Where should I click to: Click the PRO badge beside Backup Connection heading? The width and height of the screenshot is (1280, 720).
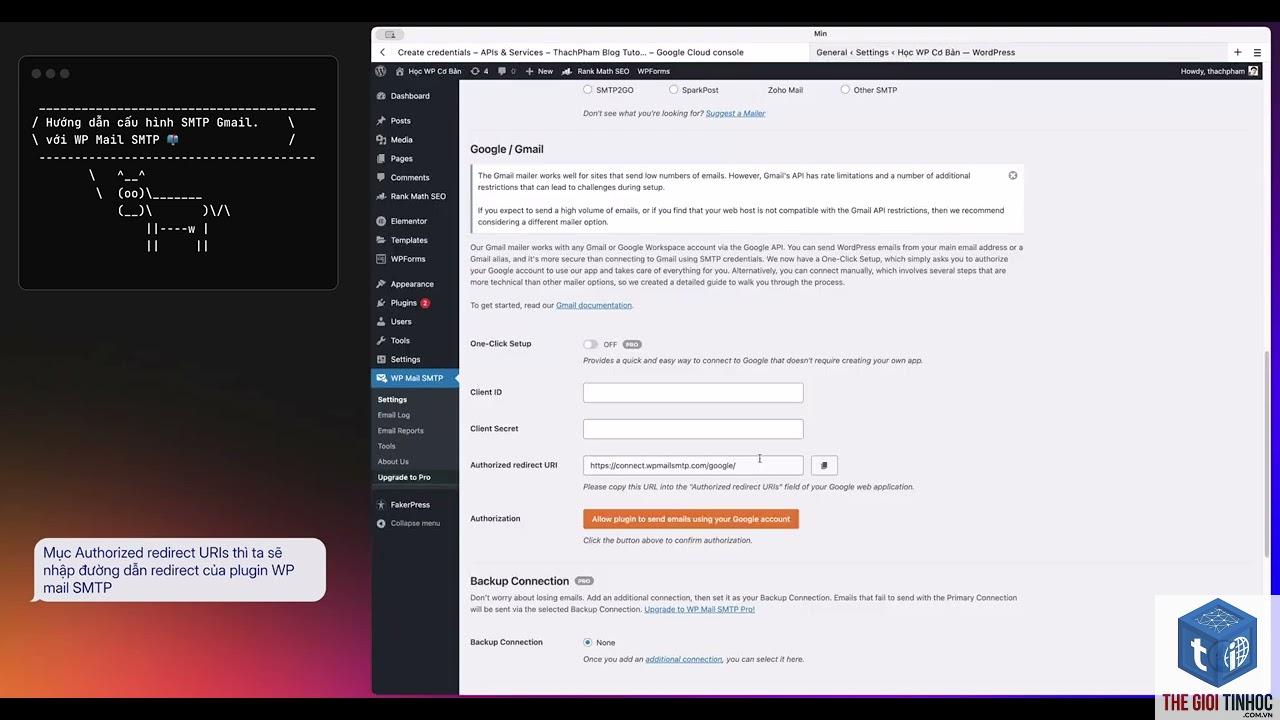point(584,581)
